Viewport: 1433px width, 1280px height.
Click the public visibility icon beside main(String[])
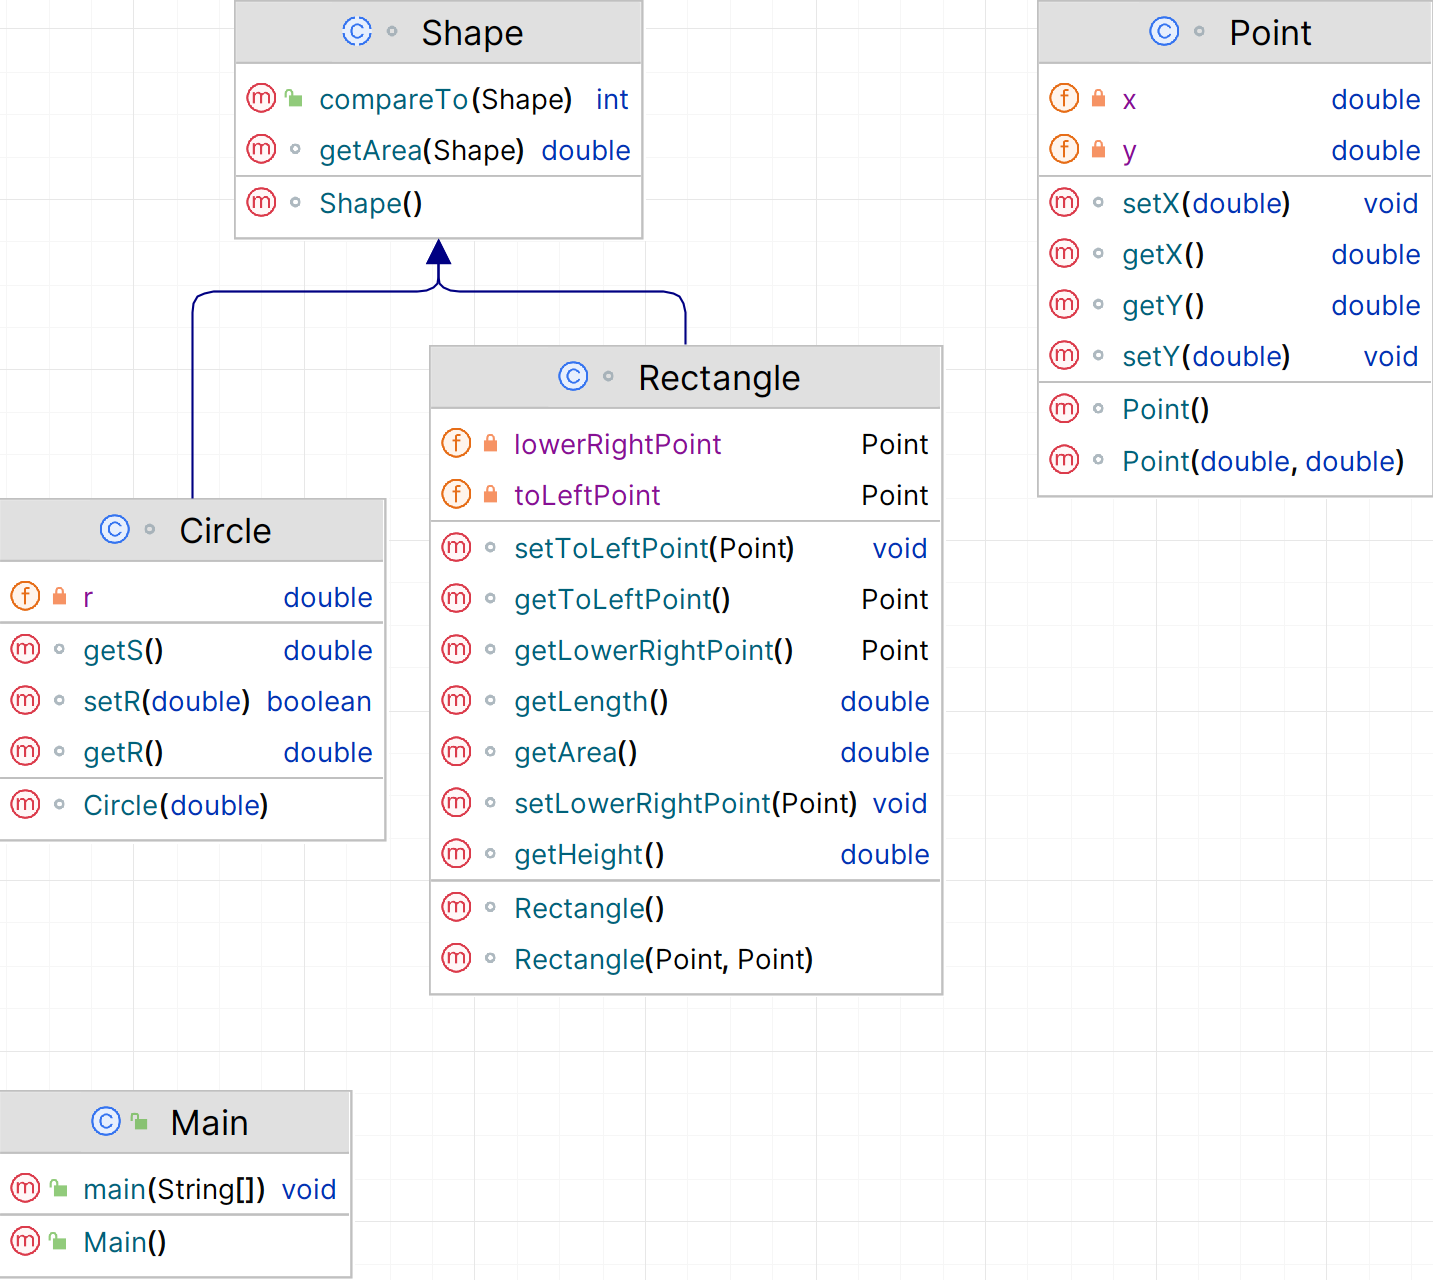tap(60, 1189)
